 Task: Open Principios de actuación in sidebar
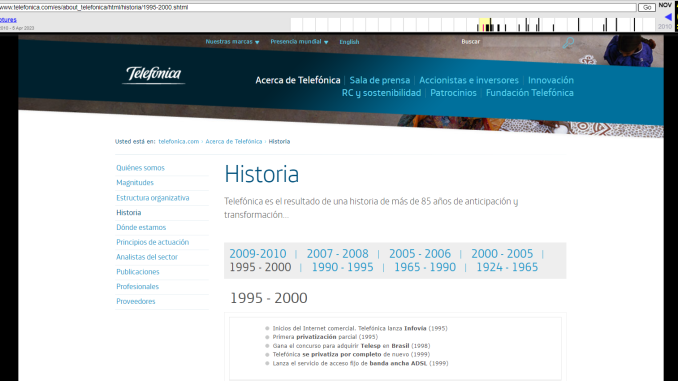(152, 242)
